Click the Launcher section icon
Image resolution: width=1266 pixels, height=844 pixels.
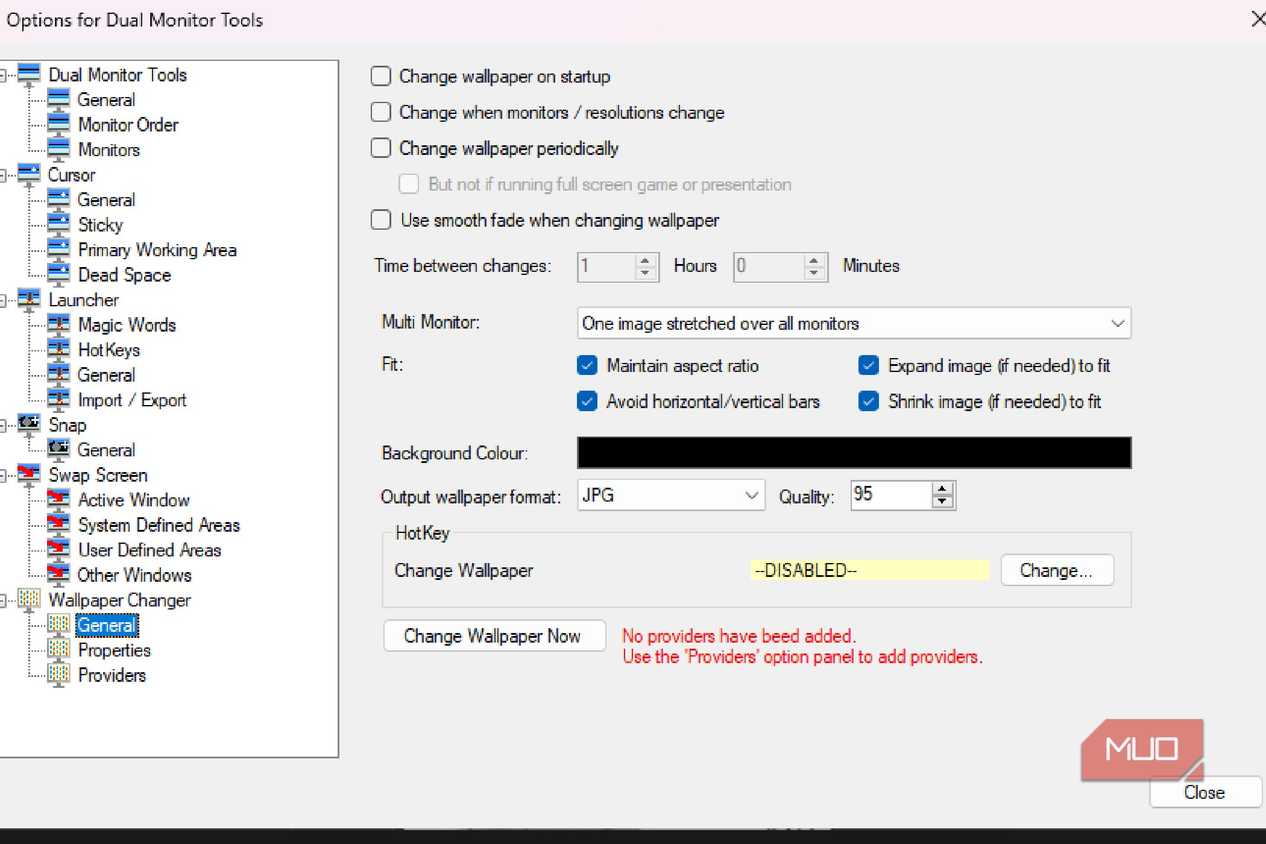(x=29, y=299)
